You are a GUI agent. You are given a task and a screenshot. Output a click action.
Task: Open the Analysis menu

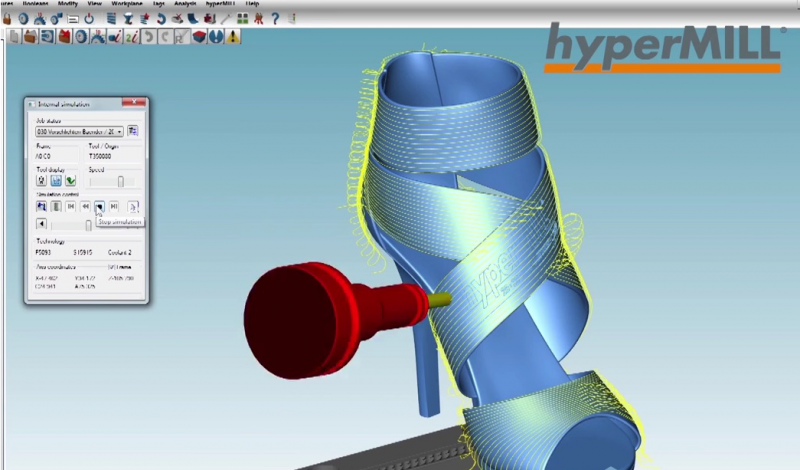pyautogui.click(x=185, y=3)
